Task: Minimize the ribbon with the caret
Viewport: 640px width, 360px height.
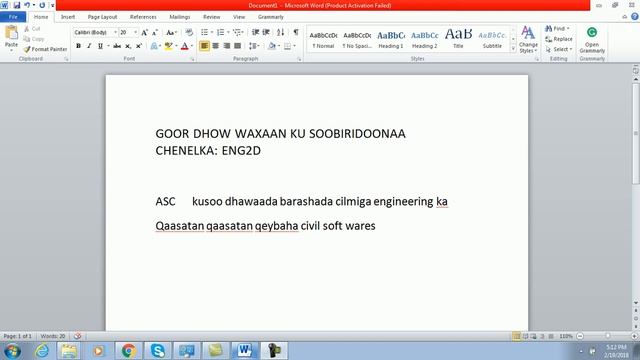Action: [624, 17]
